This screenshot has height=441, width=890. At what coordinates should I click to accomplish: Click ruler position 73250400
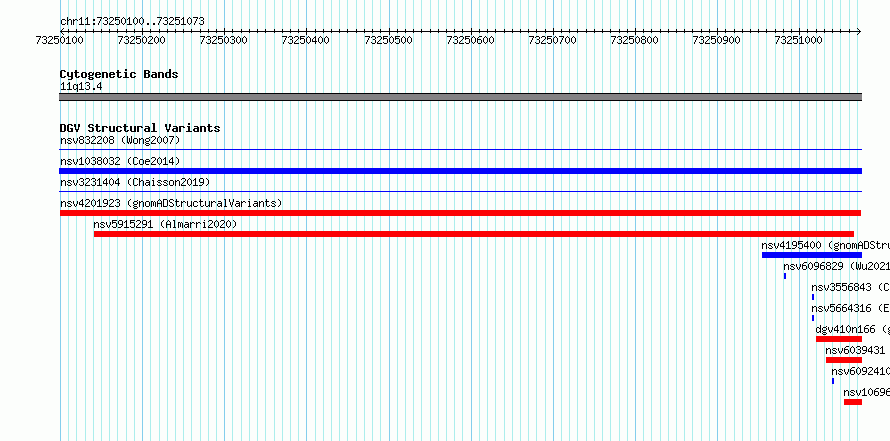[305, 40]
